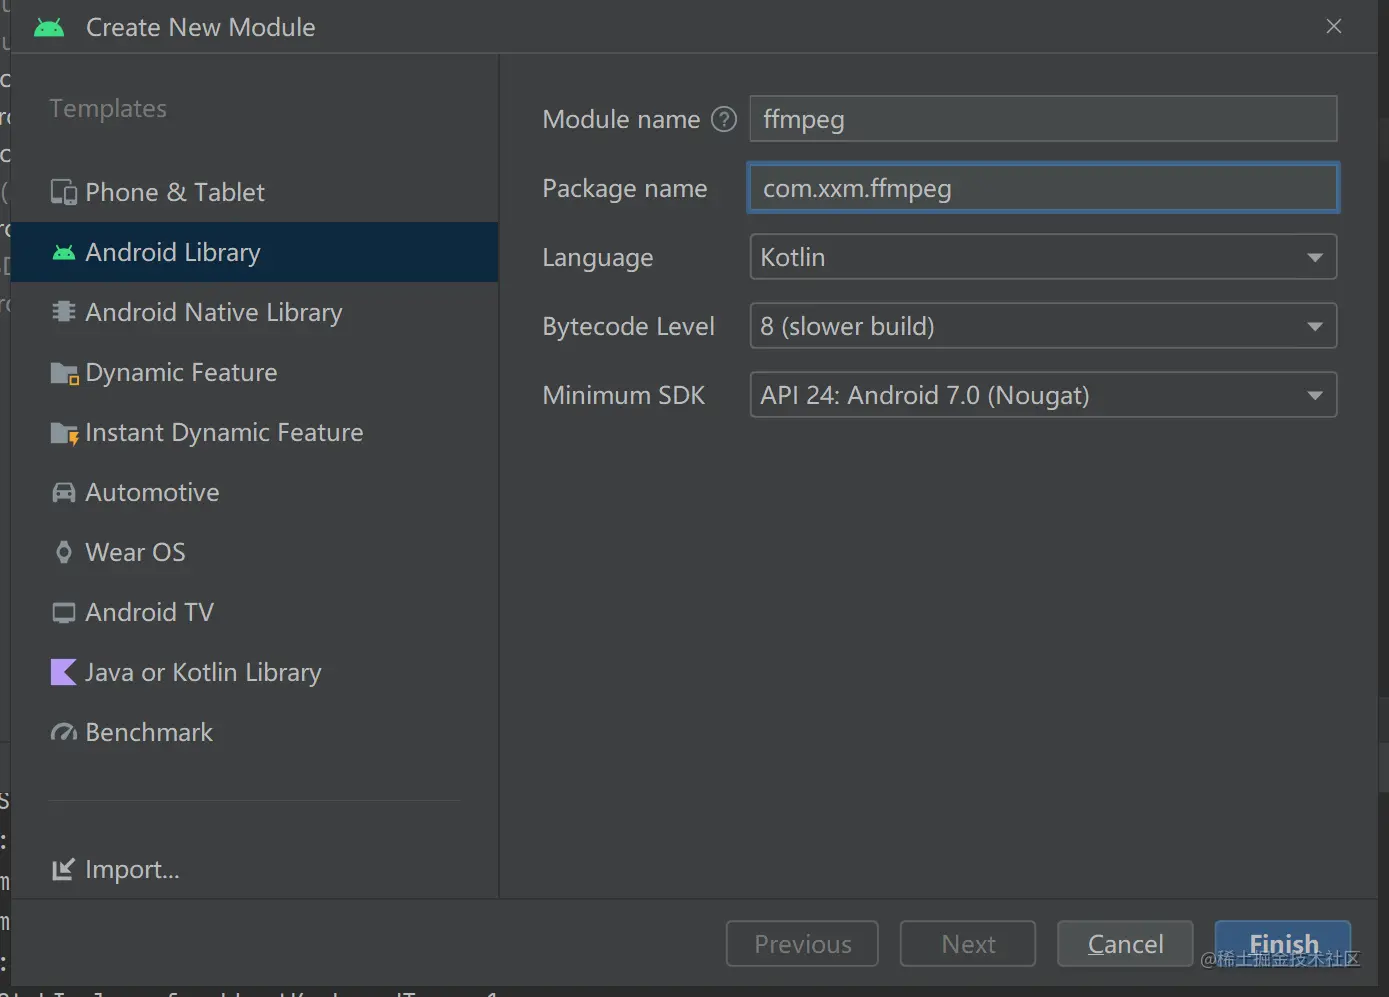Click the Wear OS watch icon
This screenshot has width=1389, height=997.
point(64,552)
